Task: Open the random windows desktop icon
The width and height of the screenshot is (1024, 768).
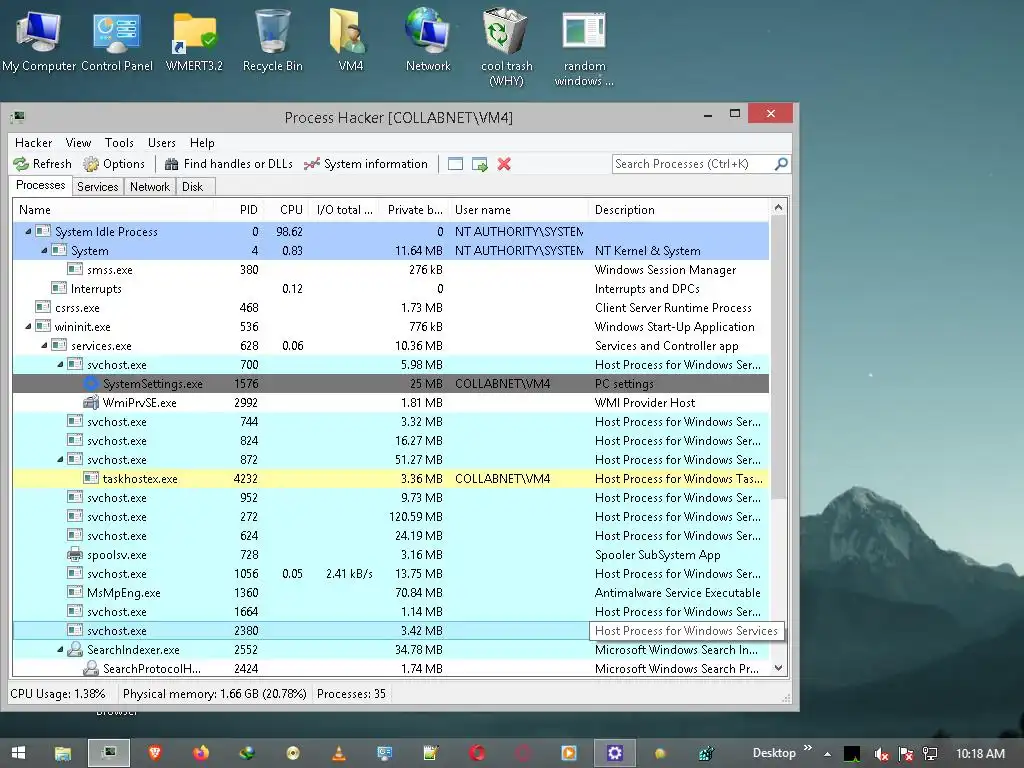Action: pyautogui.click(x=584, y=47)
